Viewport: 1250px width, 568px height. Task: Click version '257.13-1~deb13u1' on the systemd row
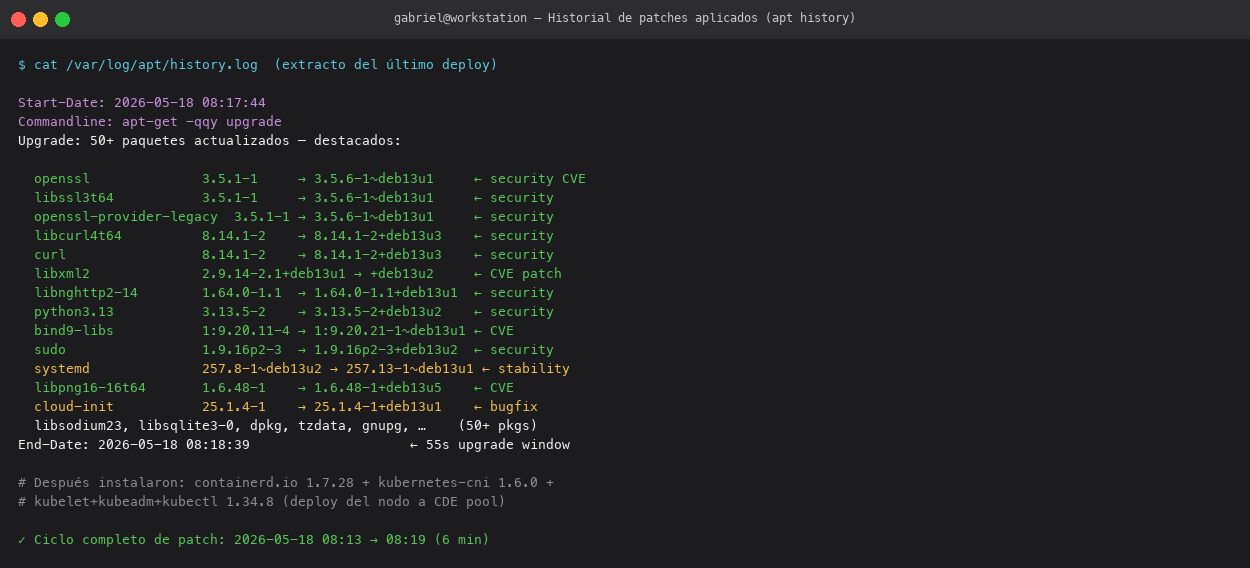410,369
